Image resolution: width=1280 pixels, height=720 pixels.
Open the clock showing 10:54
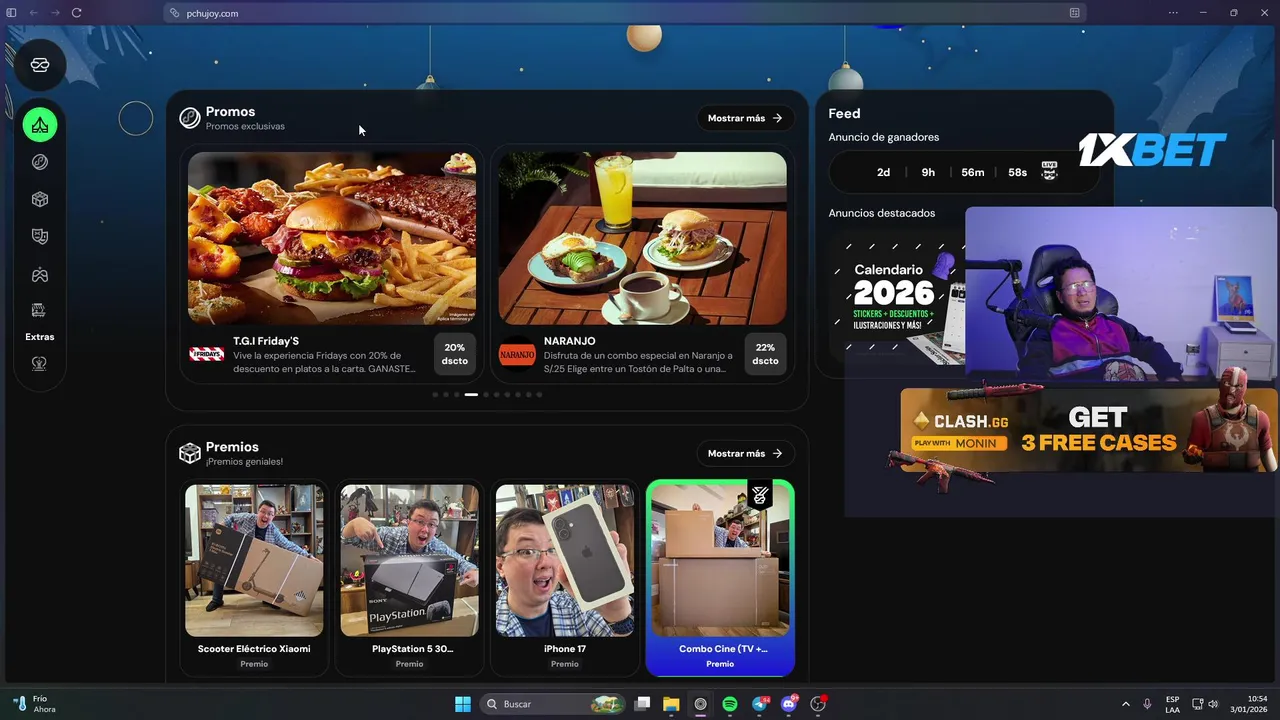[x=1249, y=704]
